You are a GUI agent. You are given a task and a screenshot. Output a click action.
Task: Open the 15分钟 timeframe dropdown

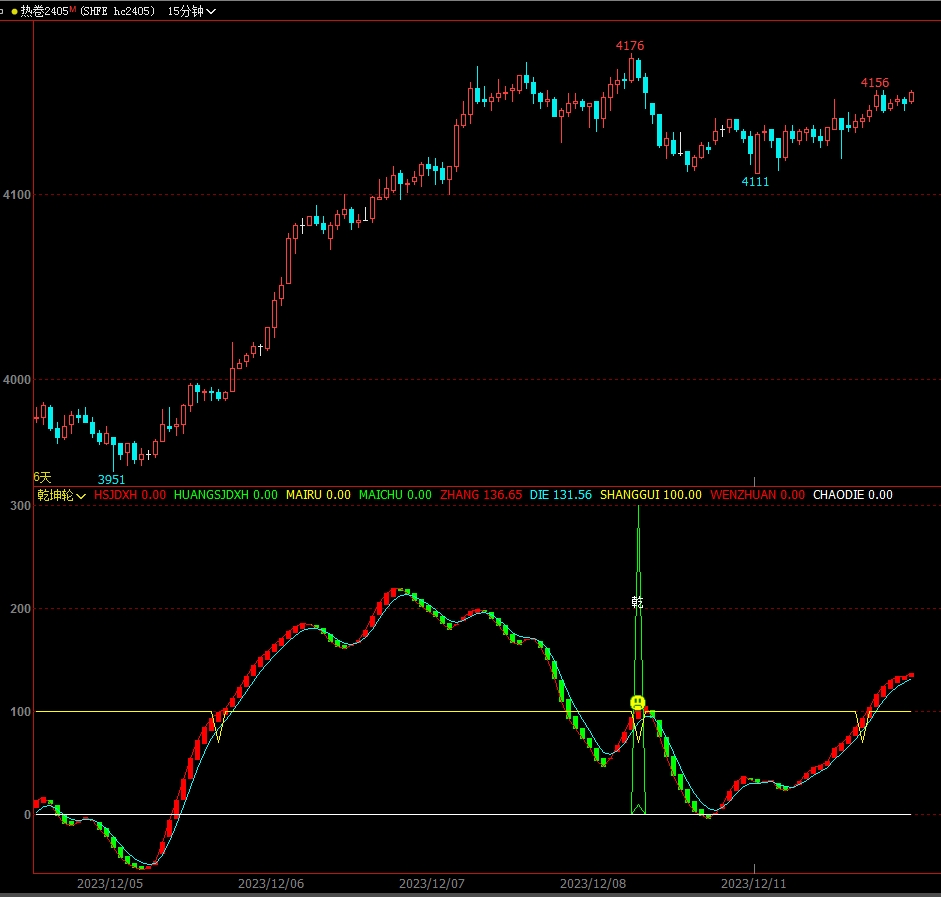pos(191,11)
